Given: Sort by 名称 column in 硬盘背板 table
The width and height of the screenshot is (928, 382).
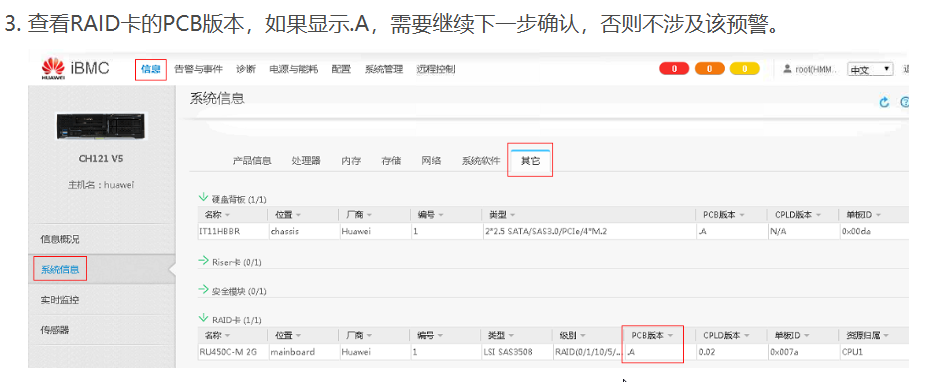Looking at the screenshot, I should click(217, 214).
